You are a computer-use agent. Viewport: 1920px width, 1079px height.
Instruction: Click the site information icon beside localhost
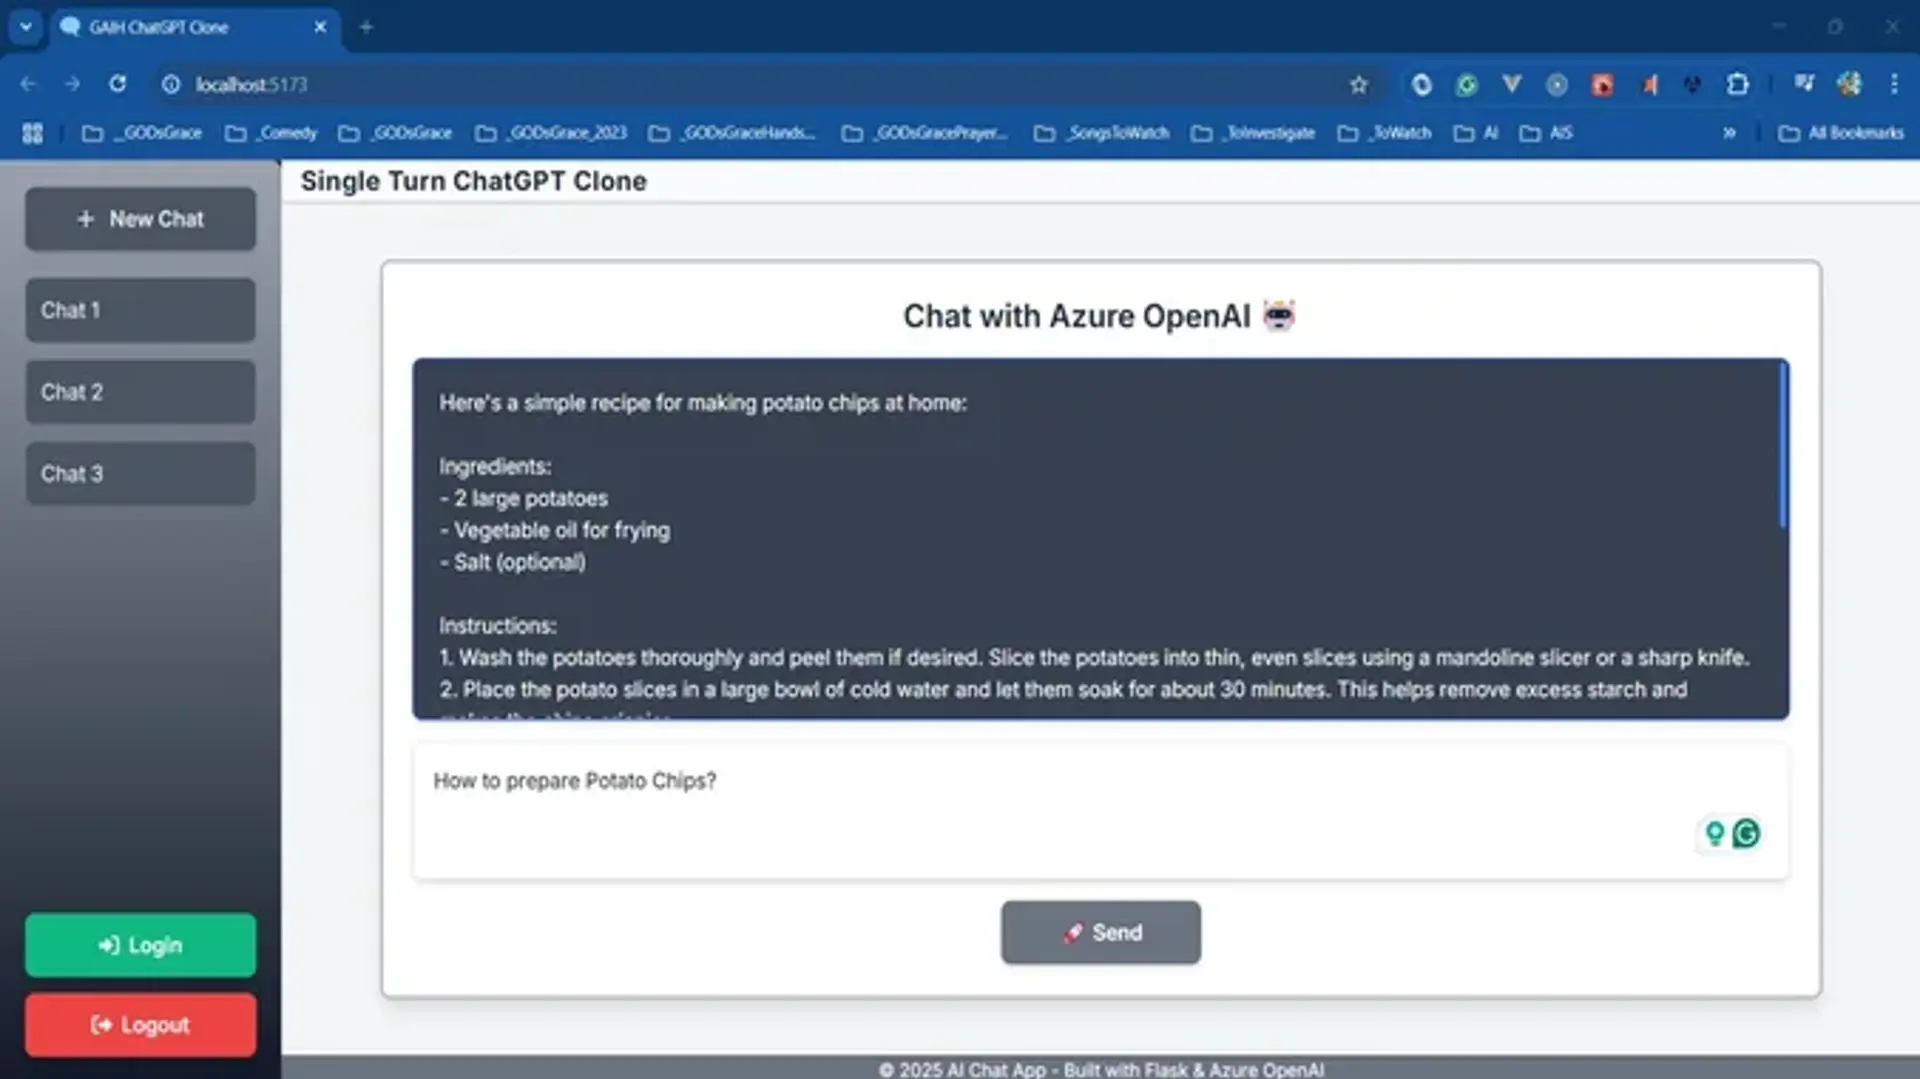(171, 85)
